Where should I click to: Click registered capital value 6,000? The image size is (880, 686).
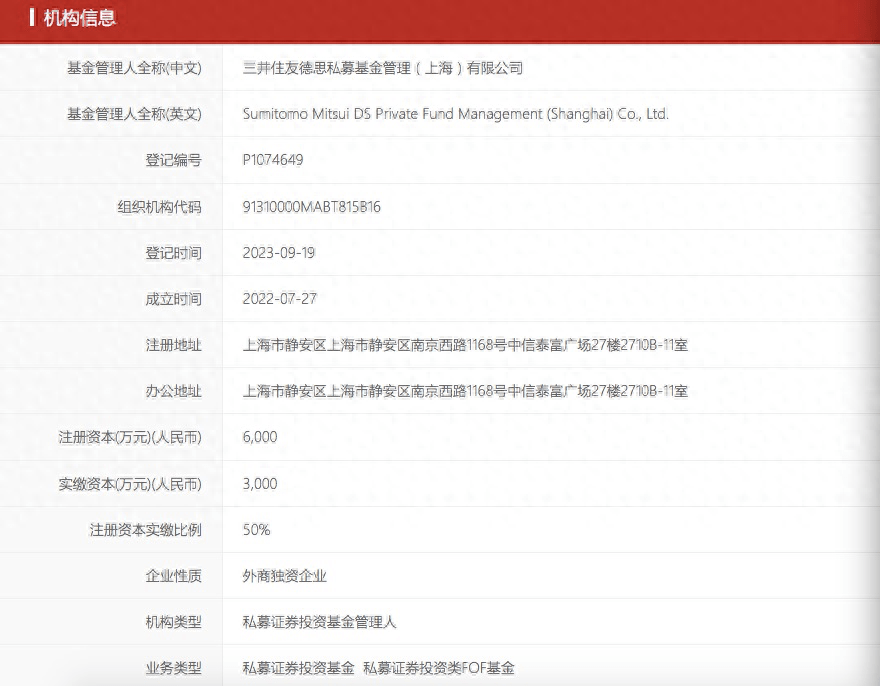point(260,437)
